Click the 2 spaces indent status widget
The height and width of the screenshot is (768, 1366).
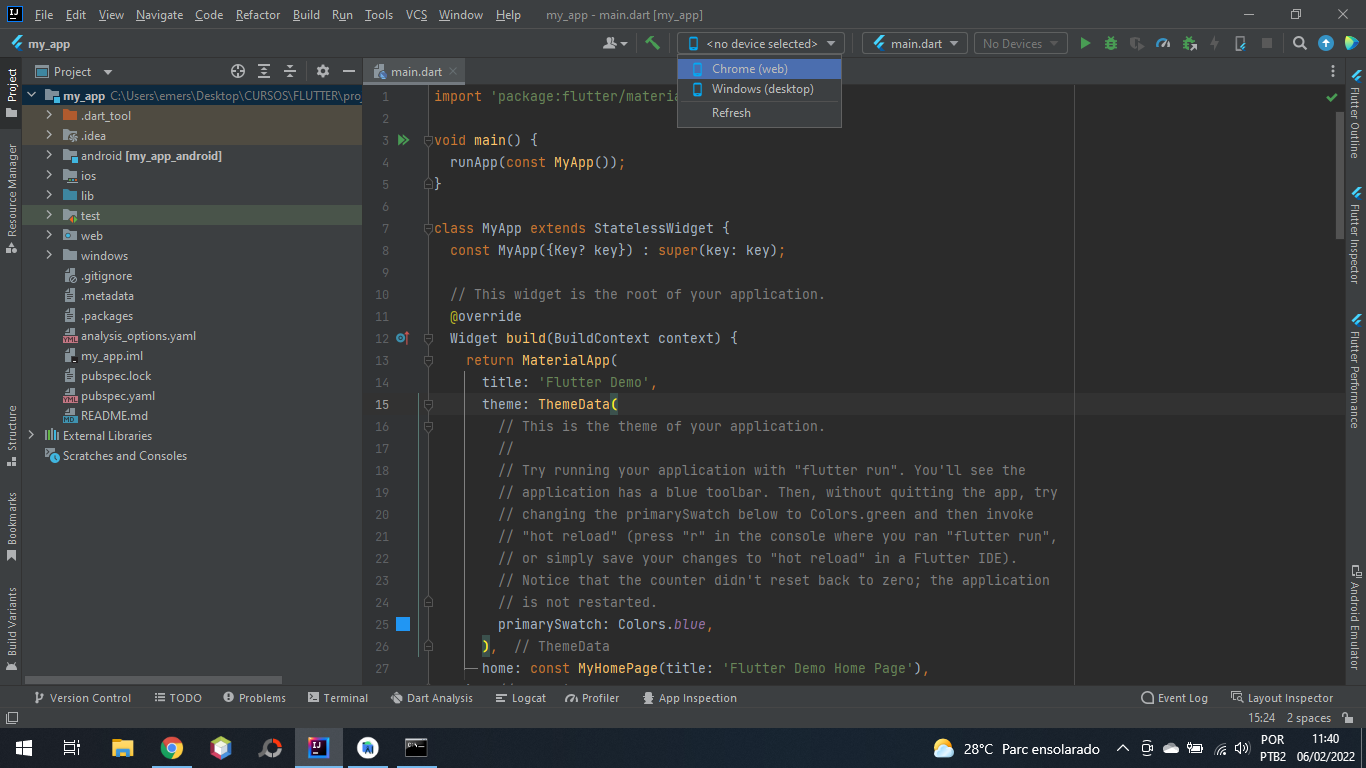pos(1309,718)
